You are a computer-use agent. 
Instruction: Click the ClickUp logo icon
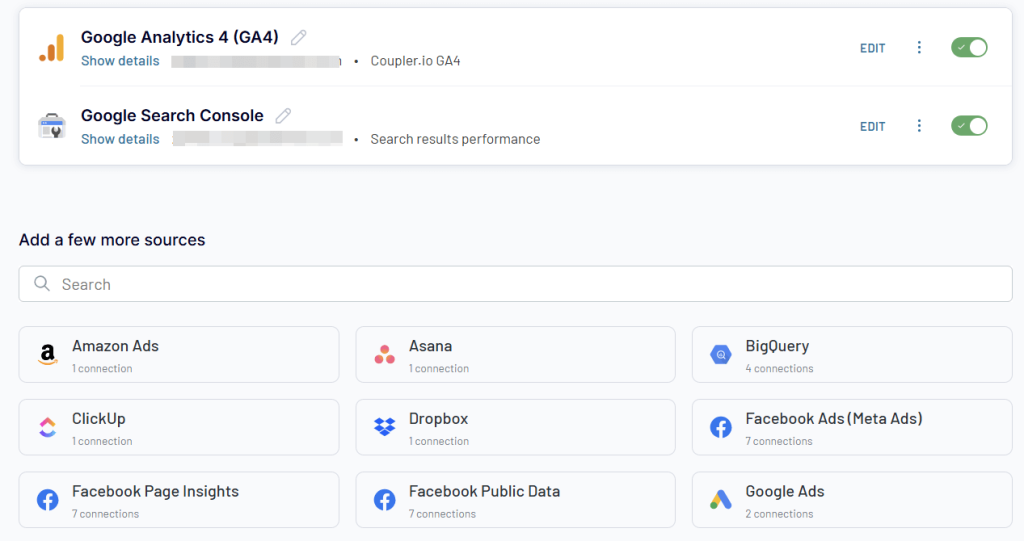pos(48,427)
